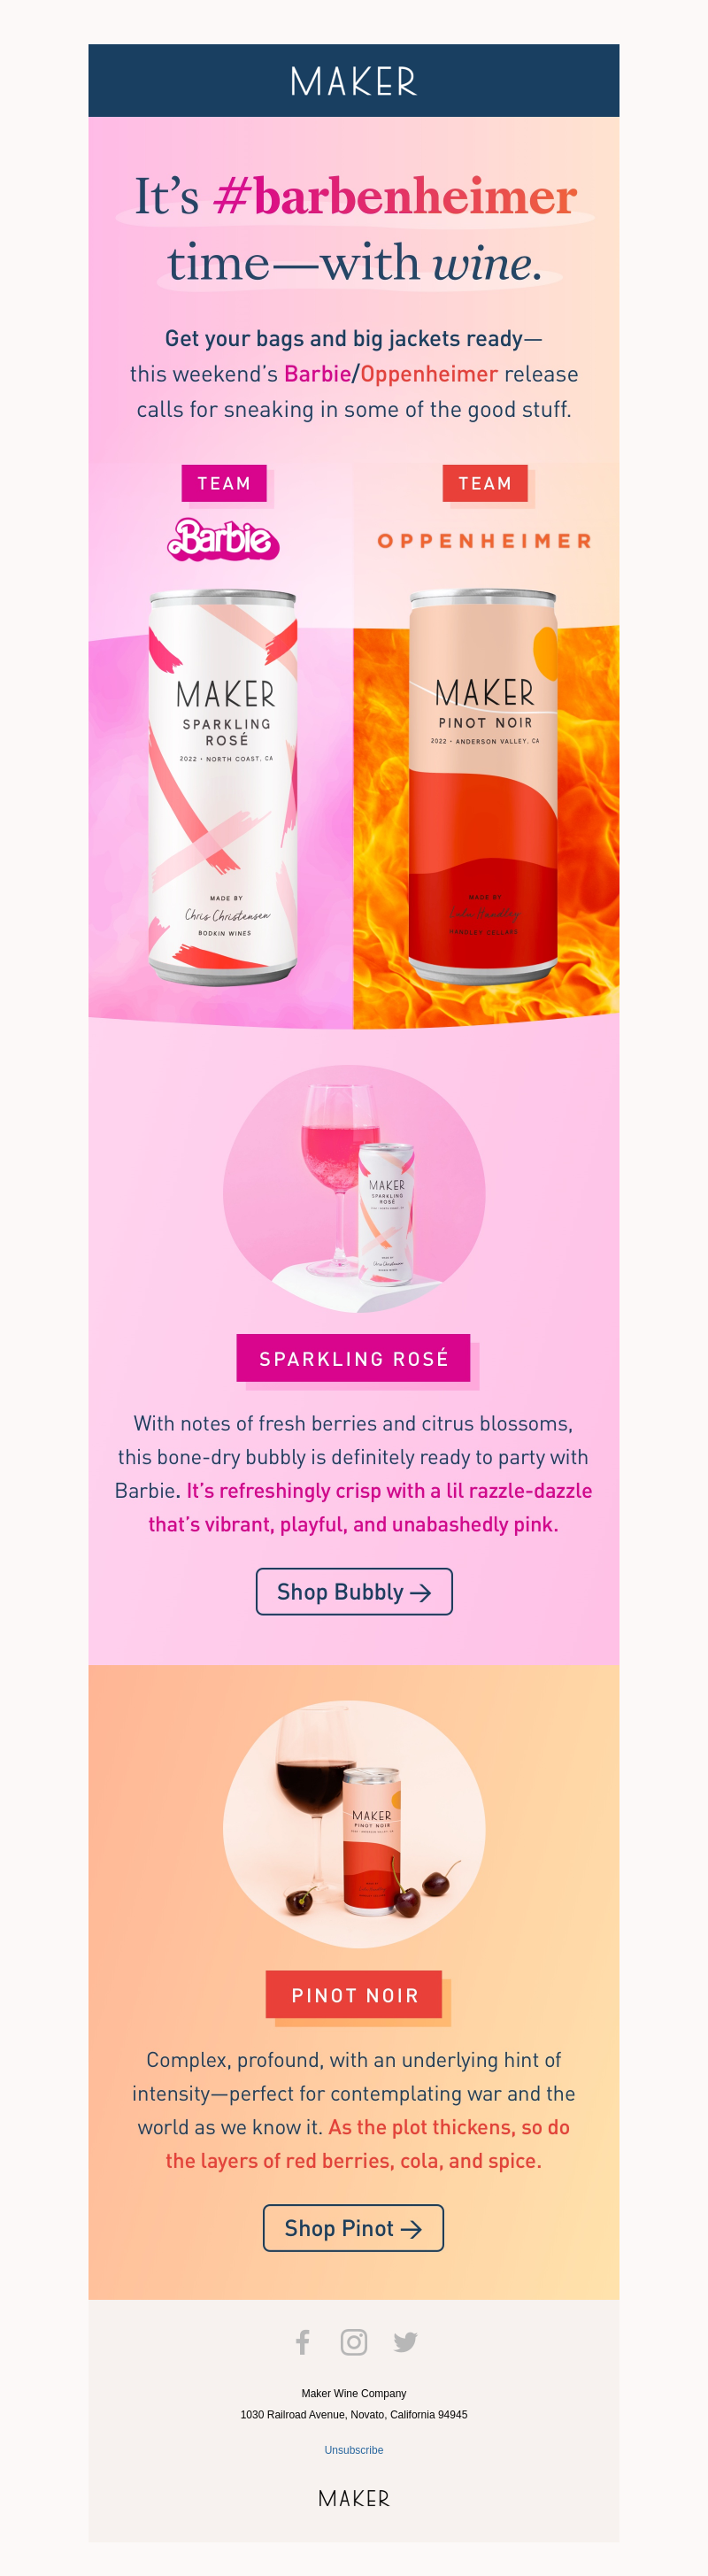Screen dimensions: 708x2576
Task: Click the Unsubscribe link
Action: coord(354,2450)
